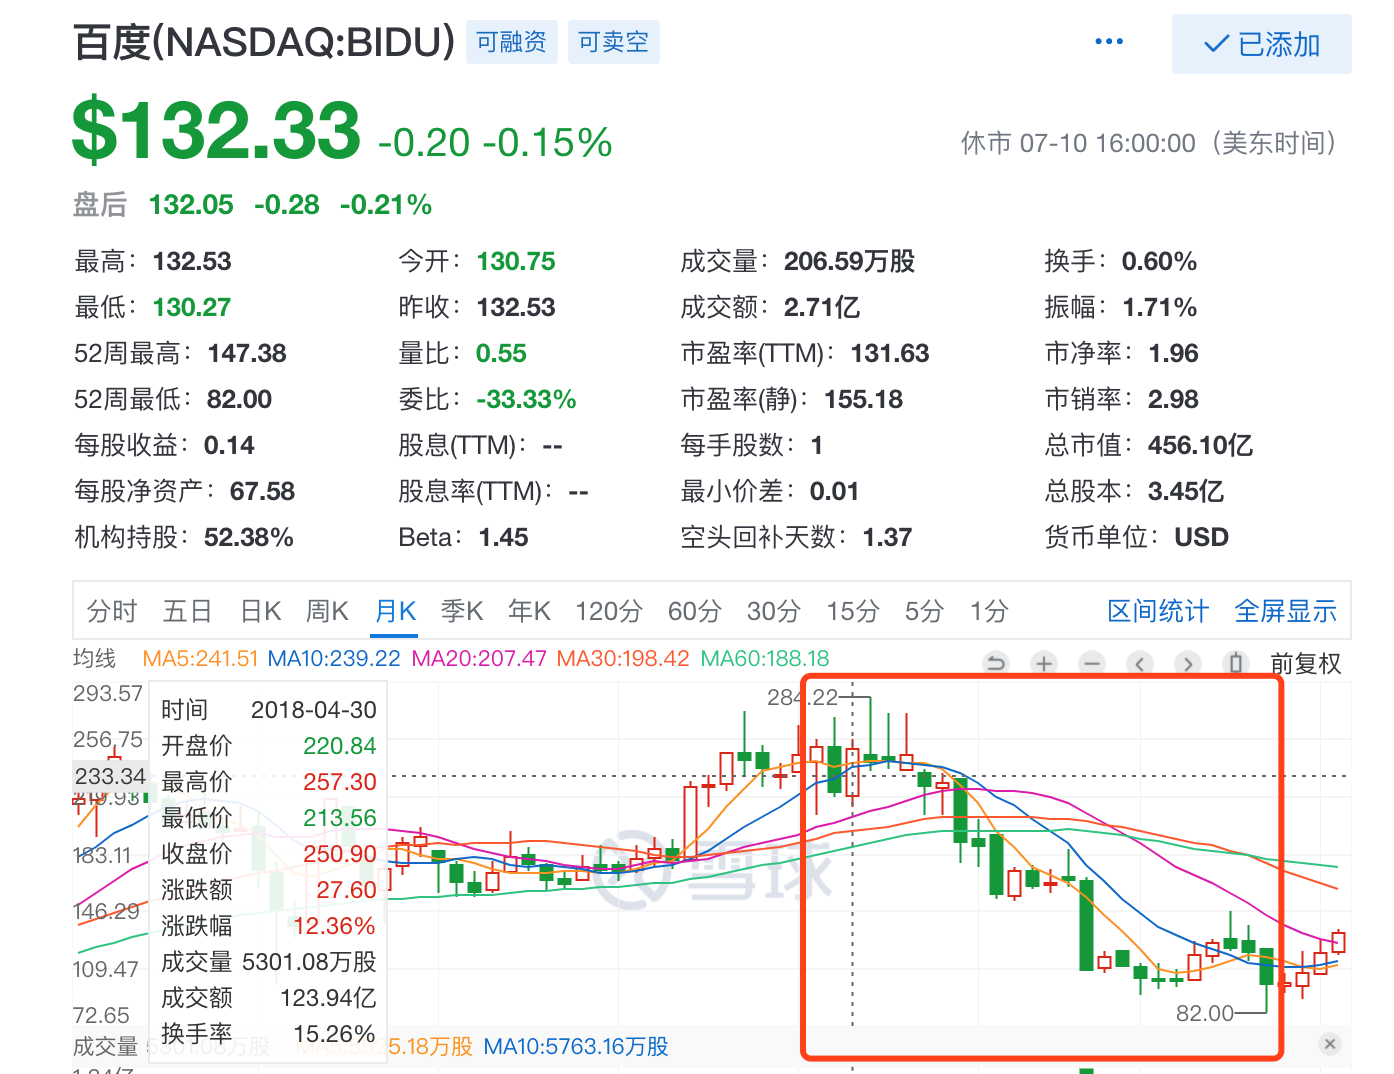Open the three-dots more options menu
This screenshot has width=1394, height=1074.
coord(1109,42)
